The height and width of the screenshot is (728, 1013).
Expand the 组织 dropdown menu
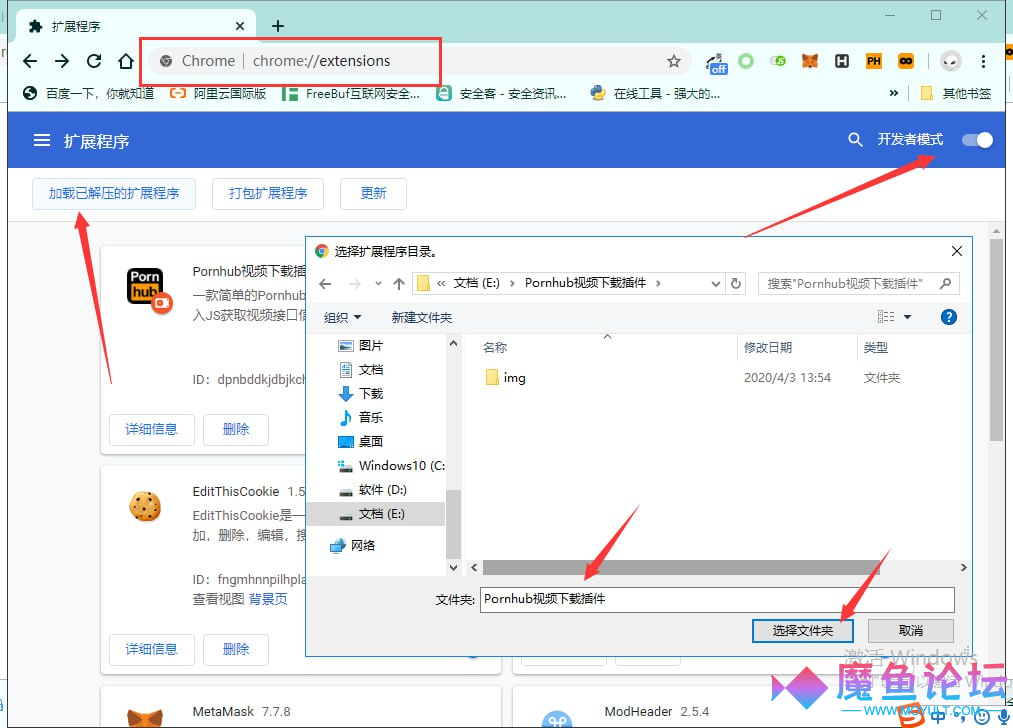coord(342,317)
